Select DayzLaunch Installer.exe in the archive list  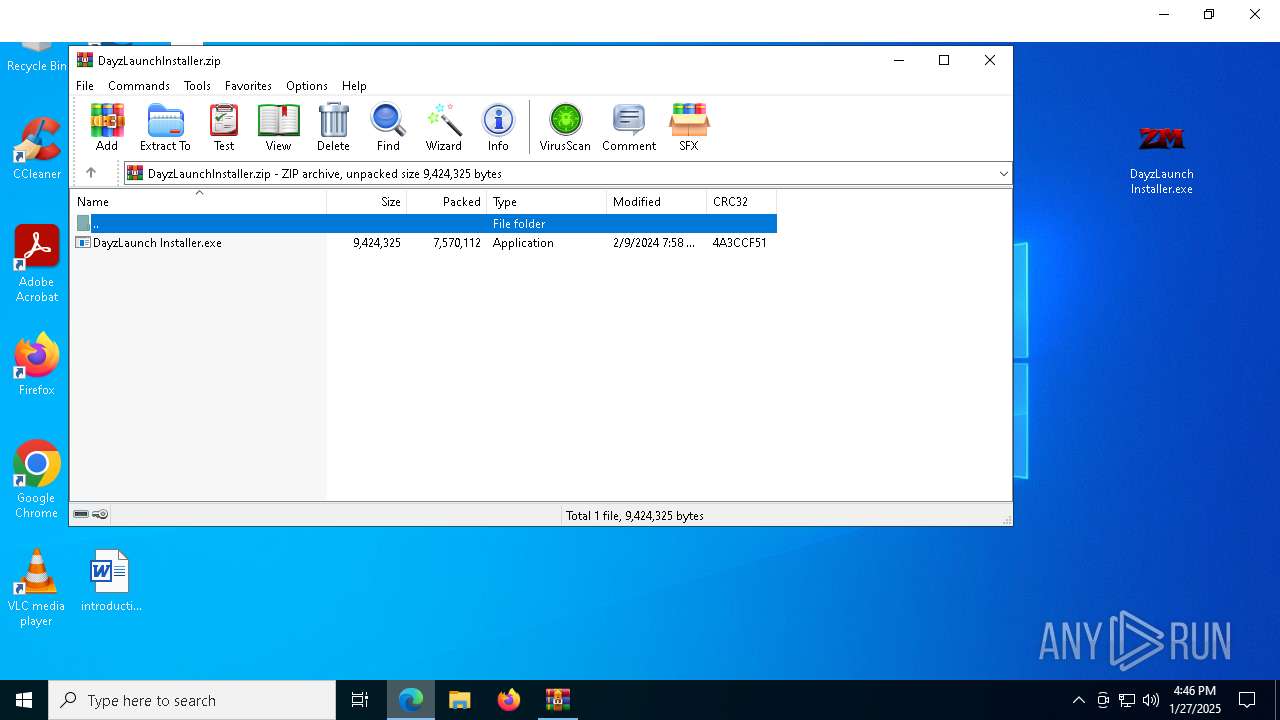157,243
